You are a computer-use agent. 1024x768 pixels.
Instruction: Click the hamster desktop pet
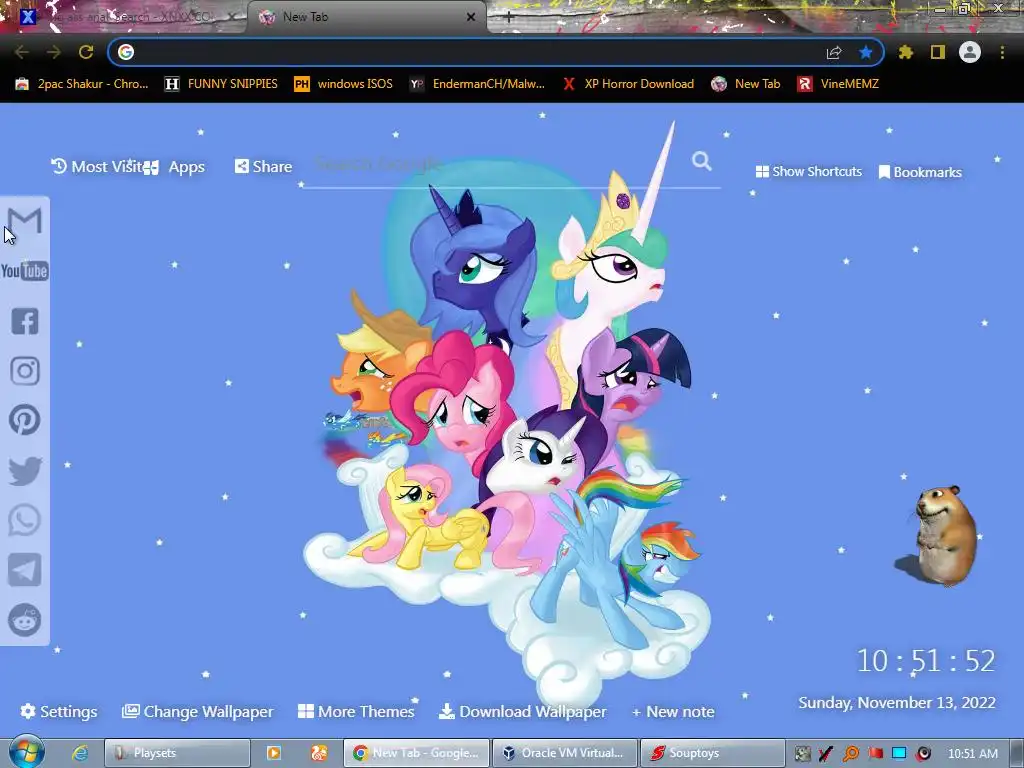944,534
